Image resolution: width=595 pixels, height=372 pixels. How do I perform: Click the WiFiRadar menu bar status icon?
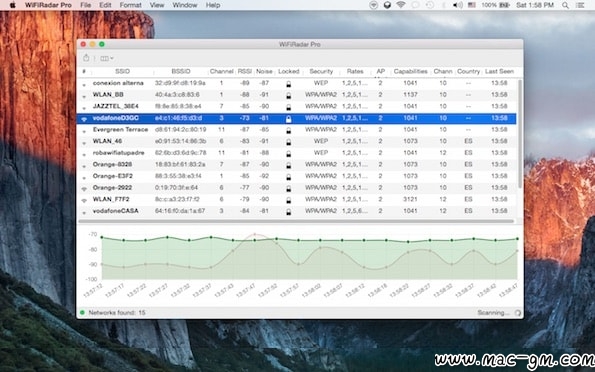(x=374, y=5)
